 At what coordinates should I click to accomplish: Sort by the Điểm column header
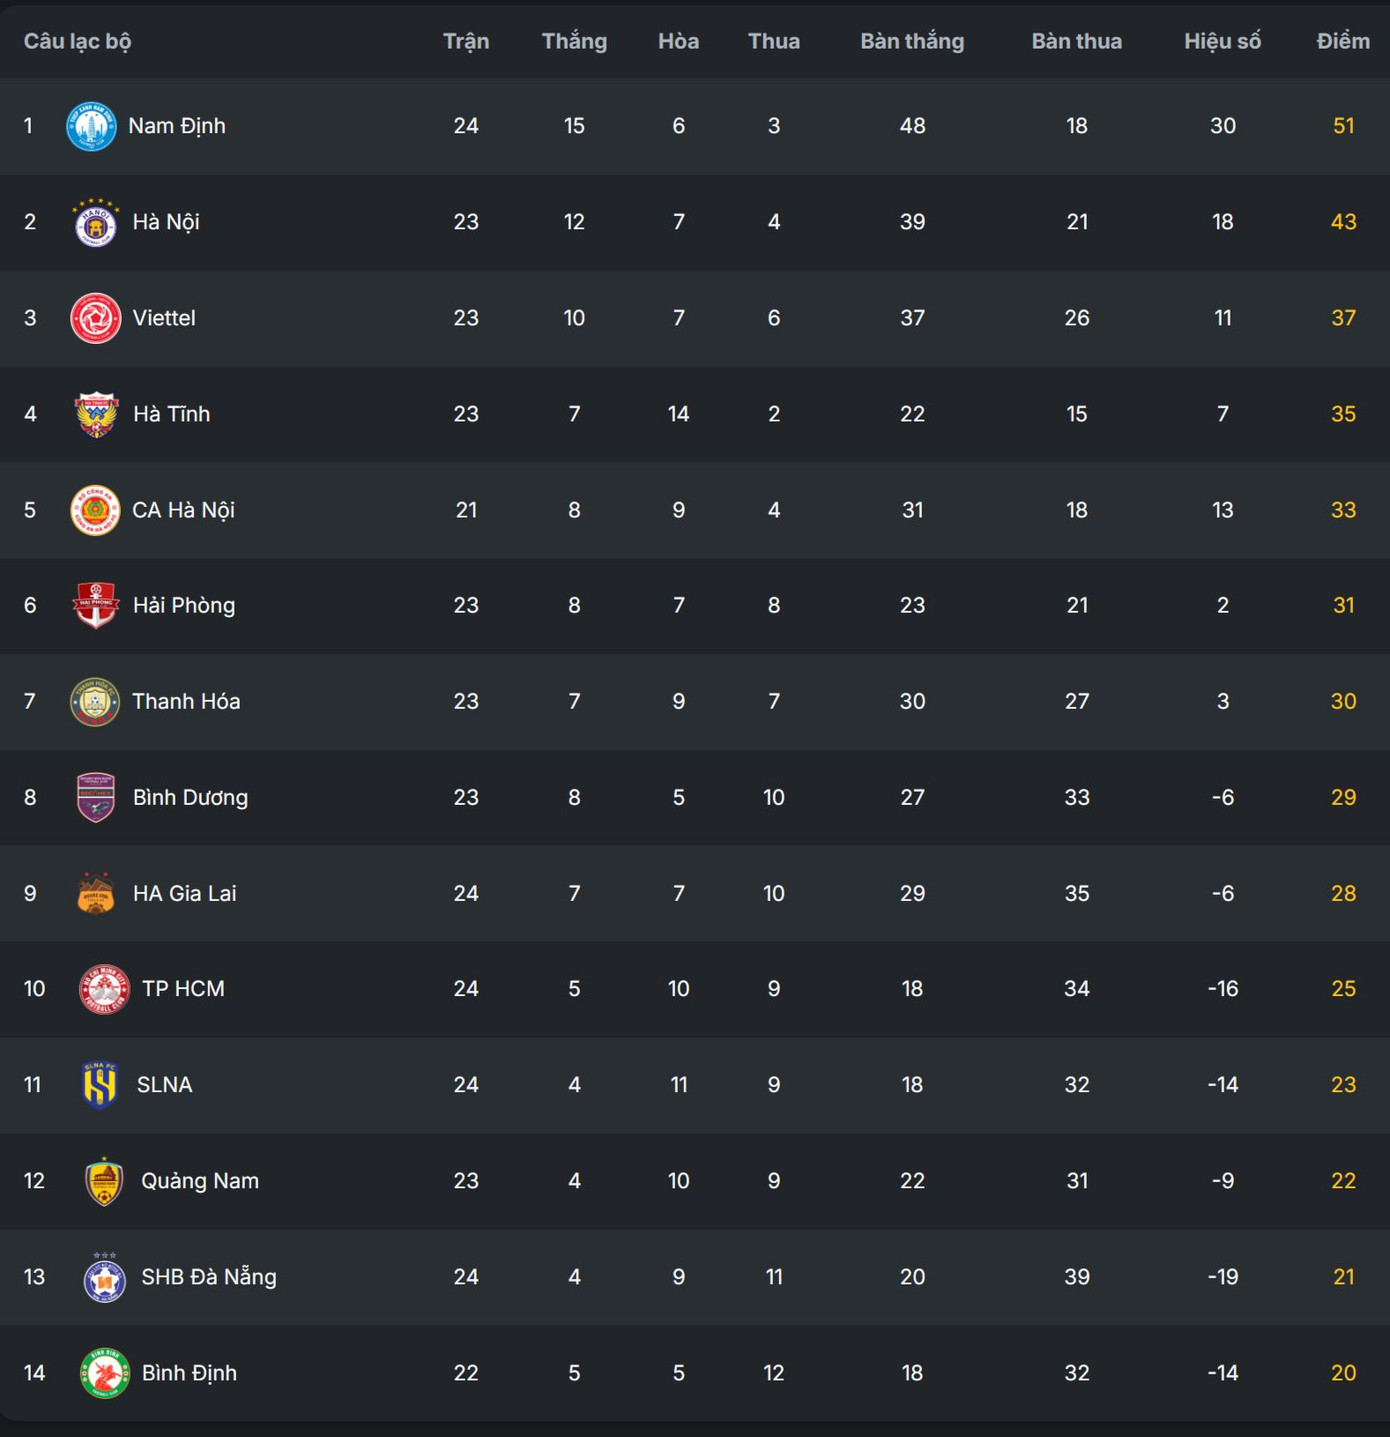pyautogui.click(x=1343, y=41)
